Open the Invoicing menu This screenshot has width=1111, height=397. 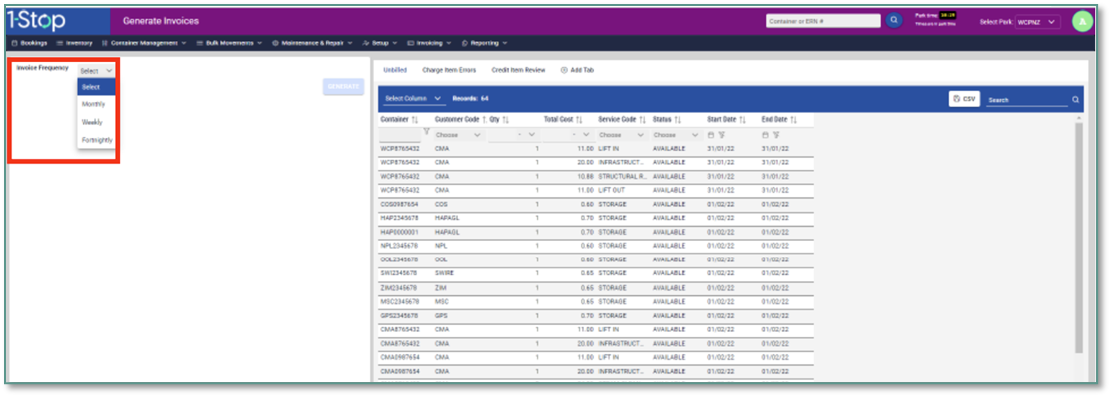click(429, 43)
